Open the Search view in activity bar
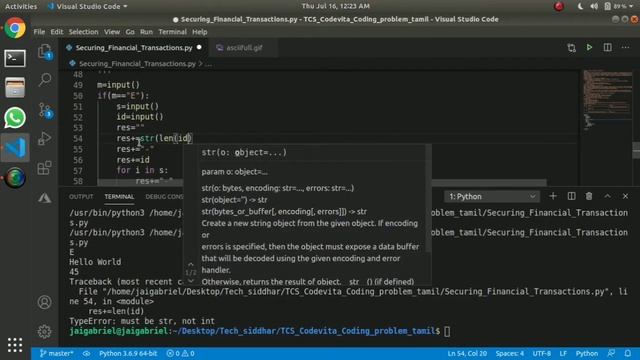Screen dimensions: 640x360 click(44, 80)
